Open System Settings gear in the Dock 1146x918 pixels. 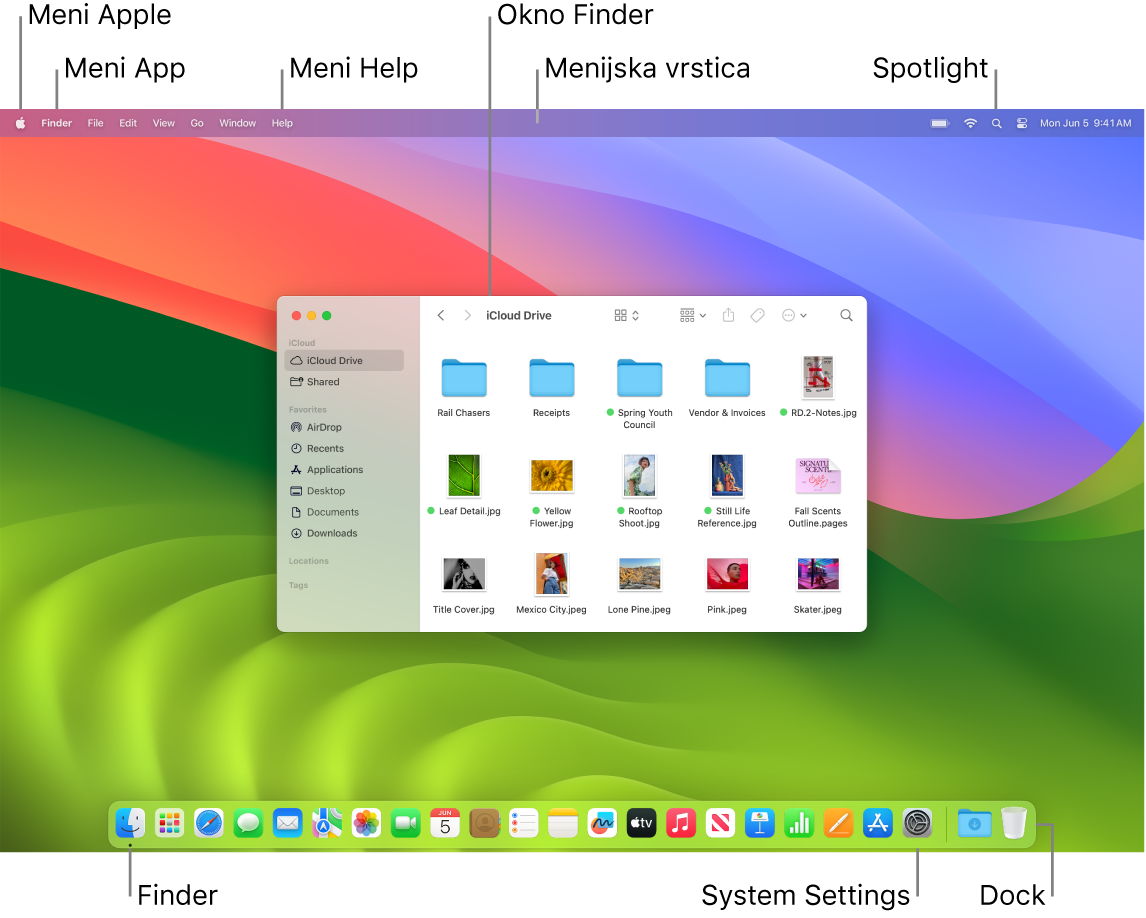click(x=917, y=822)
